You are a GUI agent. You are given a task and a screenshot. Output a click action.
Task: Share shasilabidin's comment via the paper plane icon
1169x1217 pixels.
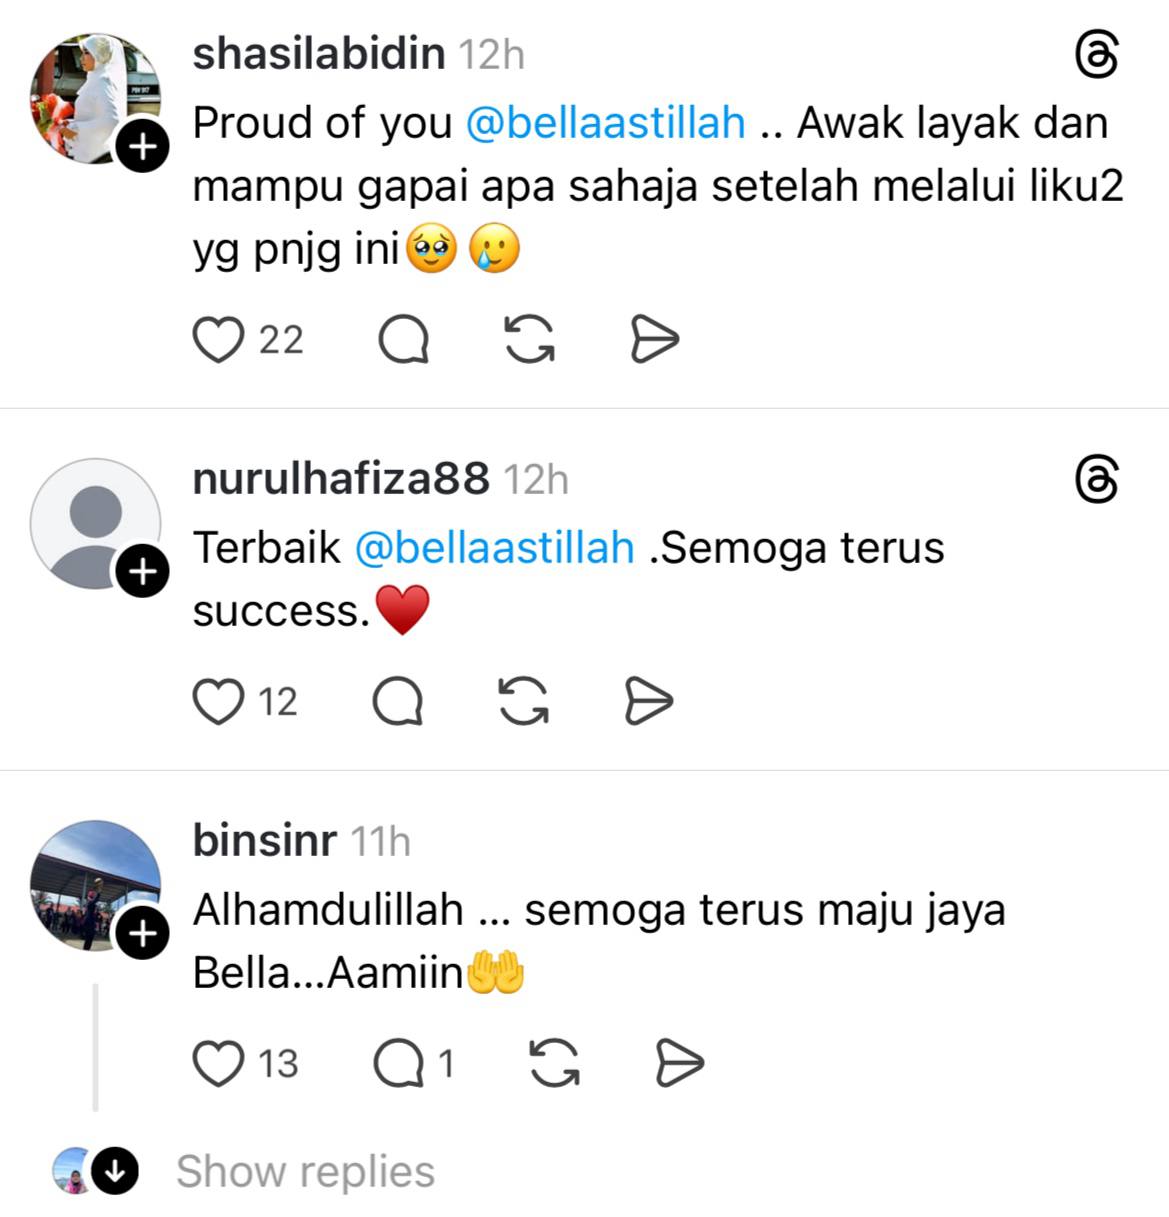[x=655, y=339]
